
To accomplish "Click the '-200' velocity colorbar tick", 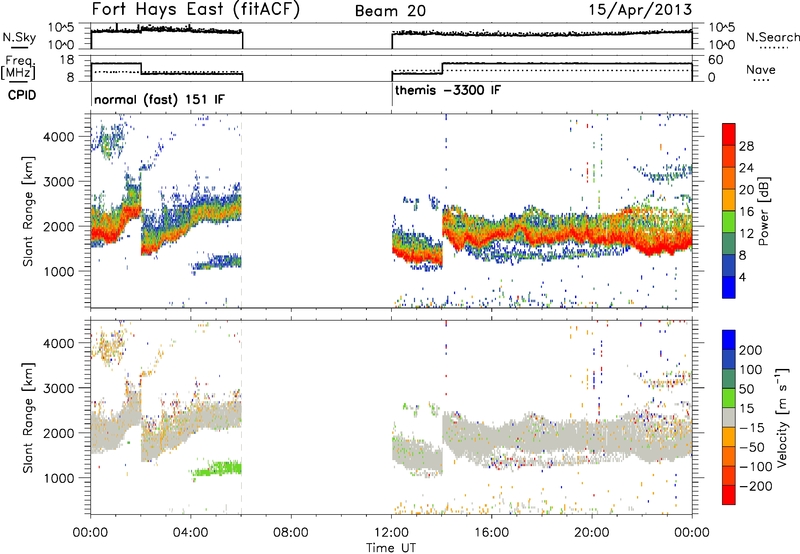I will (755, 486).
